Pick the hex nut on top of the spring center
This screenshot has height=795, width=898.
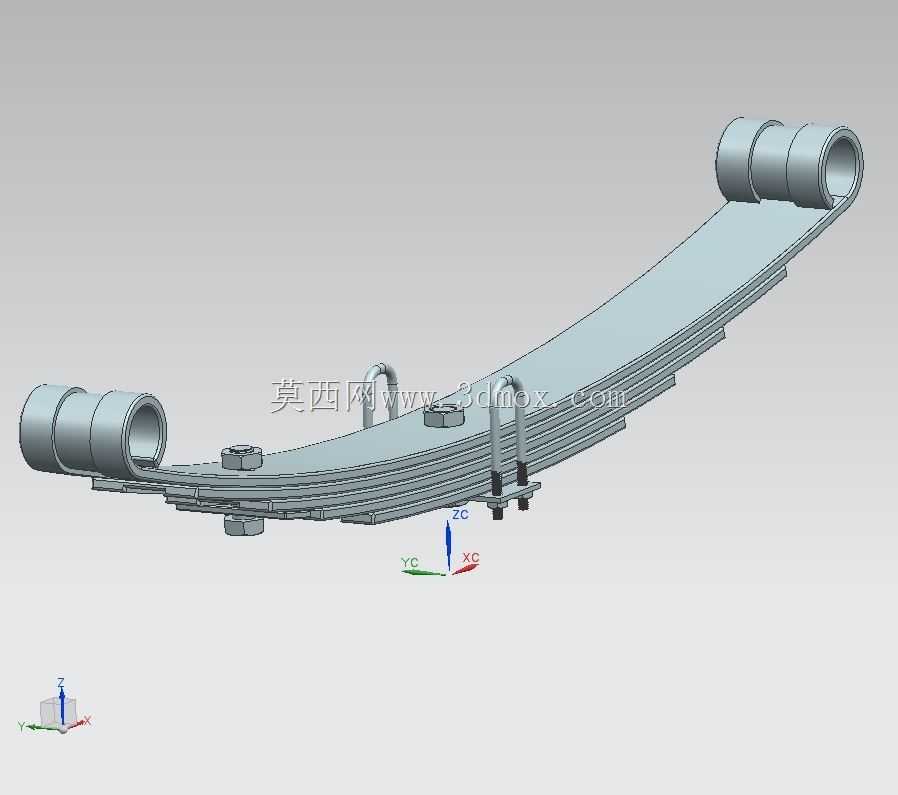(x=444, y=415)
